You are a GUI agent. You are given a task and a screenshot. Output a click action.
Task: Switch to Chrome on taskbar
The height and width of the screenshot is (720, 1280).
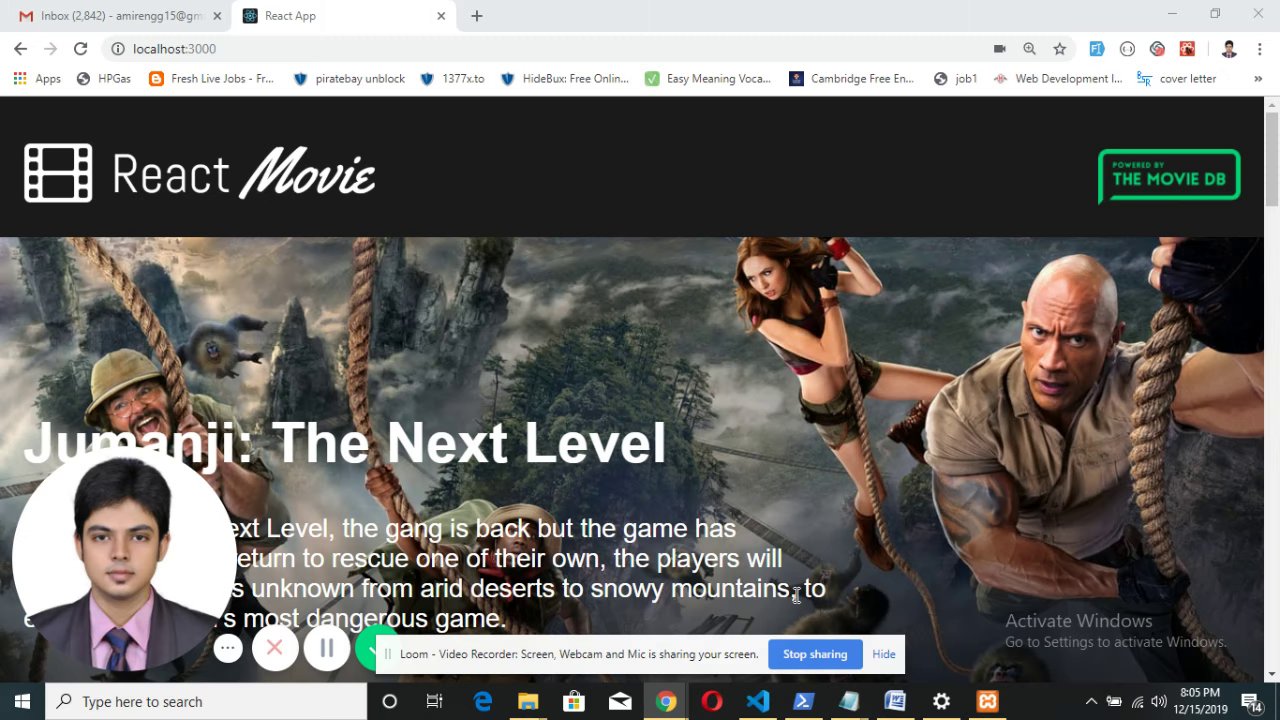coord(666,701)
